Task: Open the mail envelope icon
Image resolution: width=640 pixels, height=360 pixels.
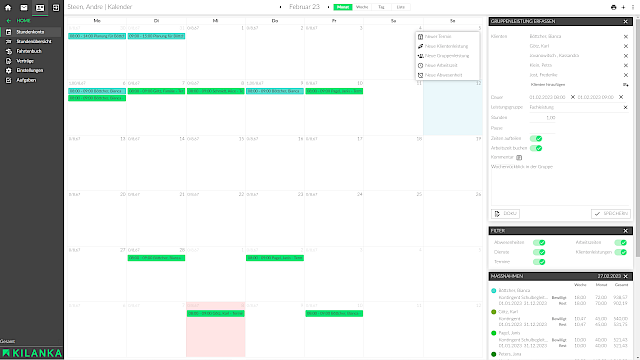Action: pyautogui.click(x=24, y=7)
